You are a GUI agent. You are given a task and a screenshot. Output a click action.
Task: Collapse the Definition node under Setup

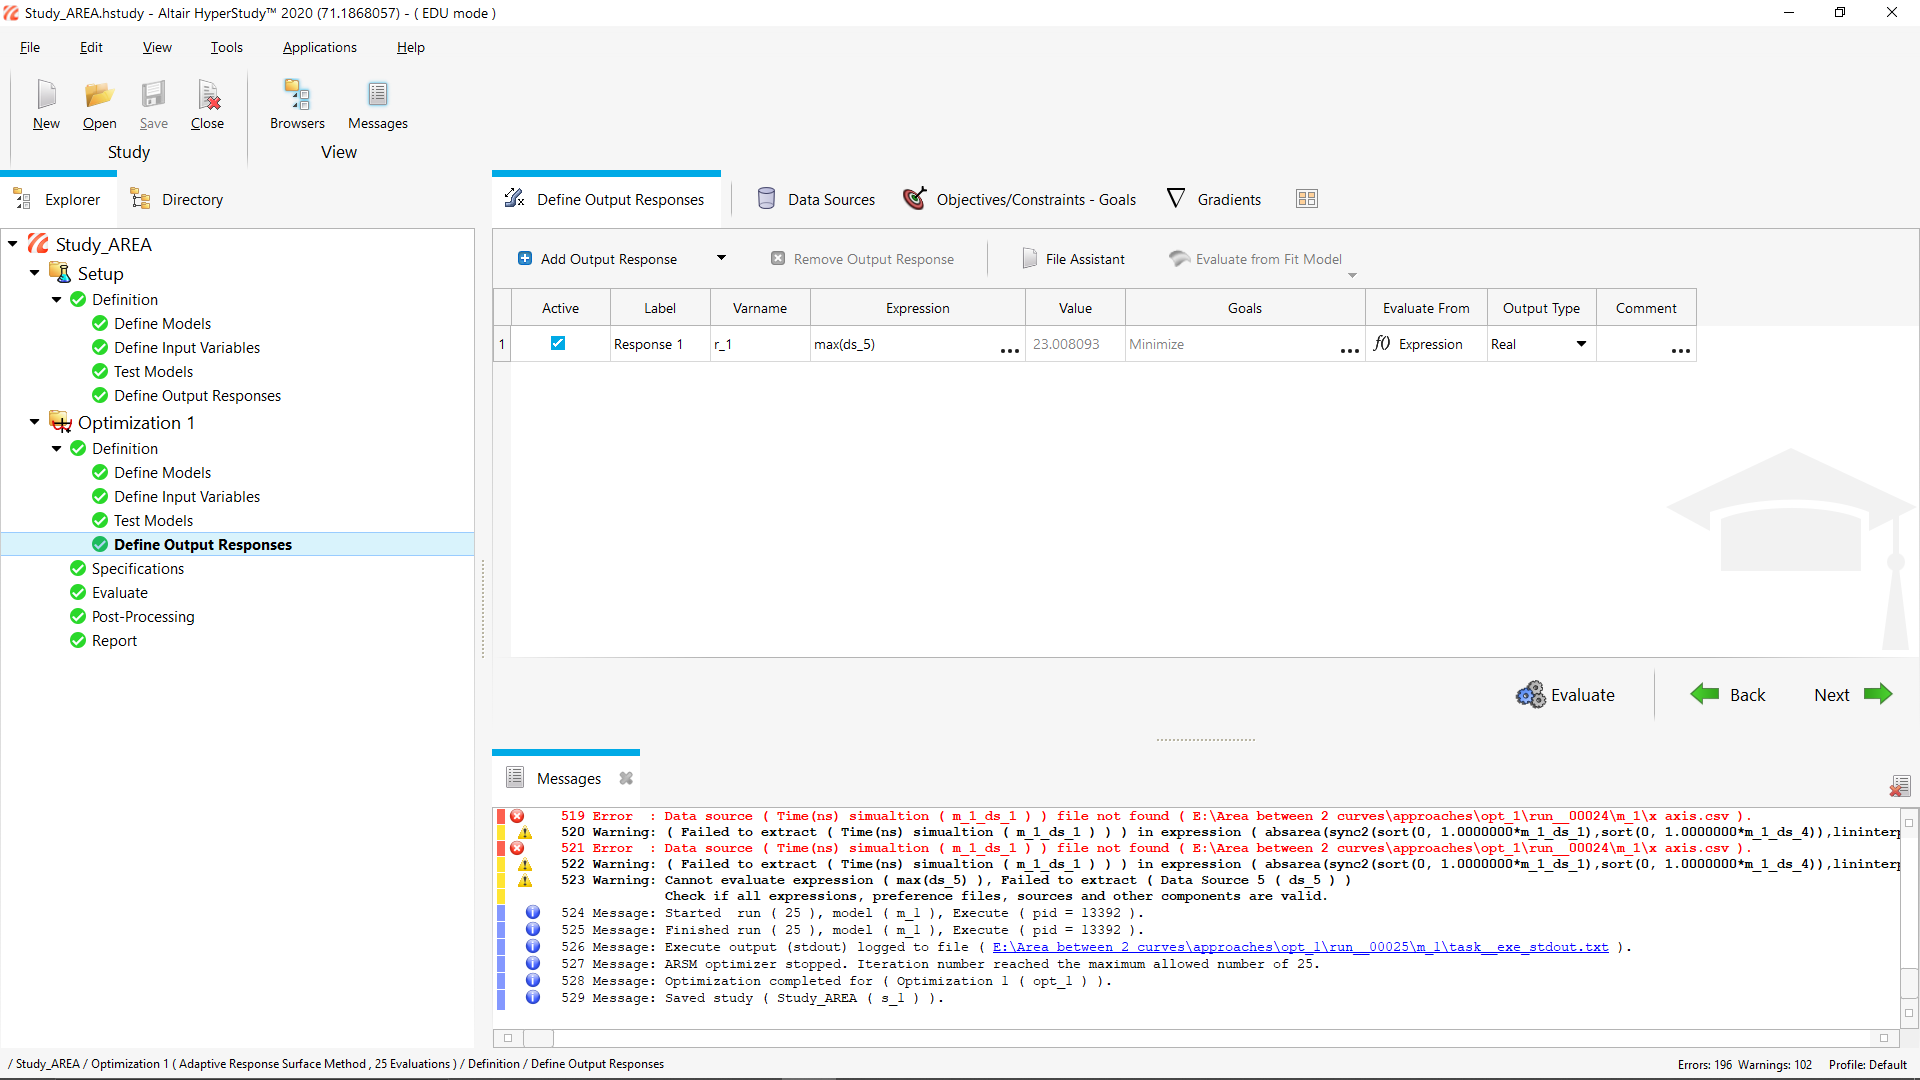point(57,300)
